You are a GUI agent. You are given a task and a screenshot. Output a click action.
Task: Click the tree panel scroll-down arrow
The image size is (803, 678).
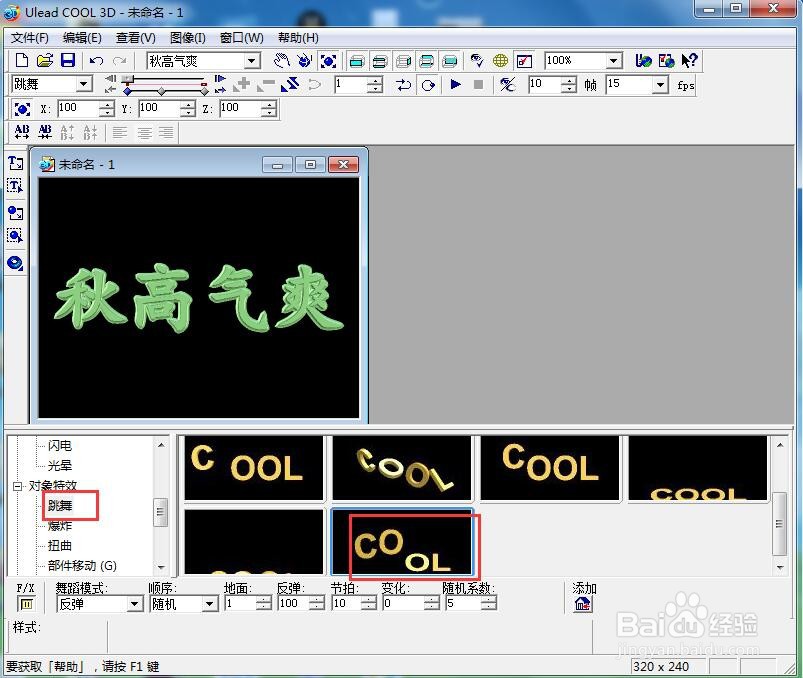tap(161, 567)
